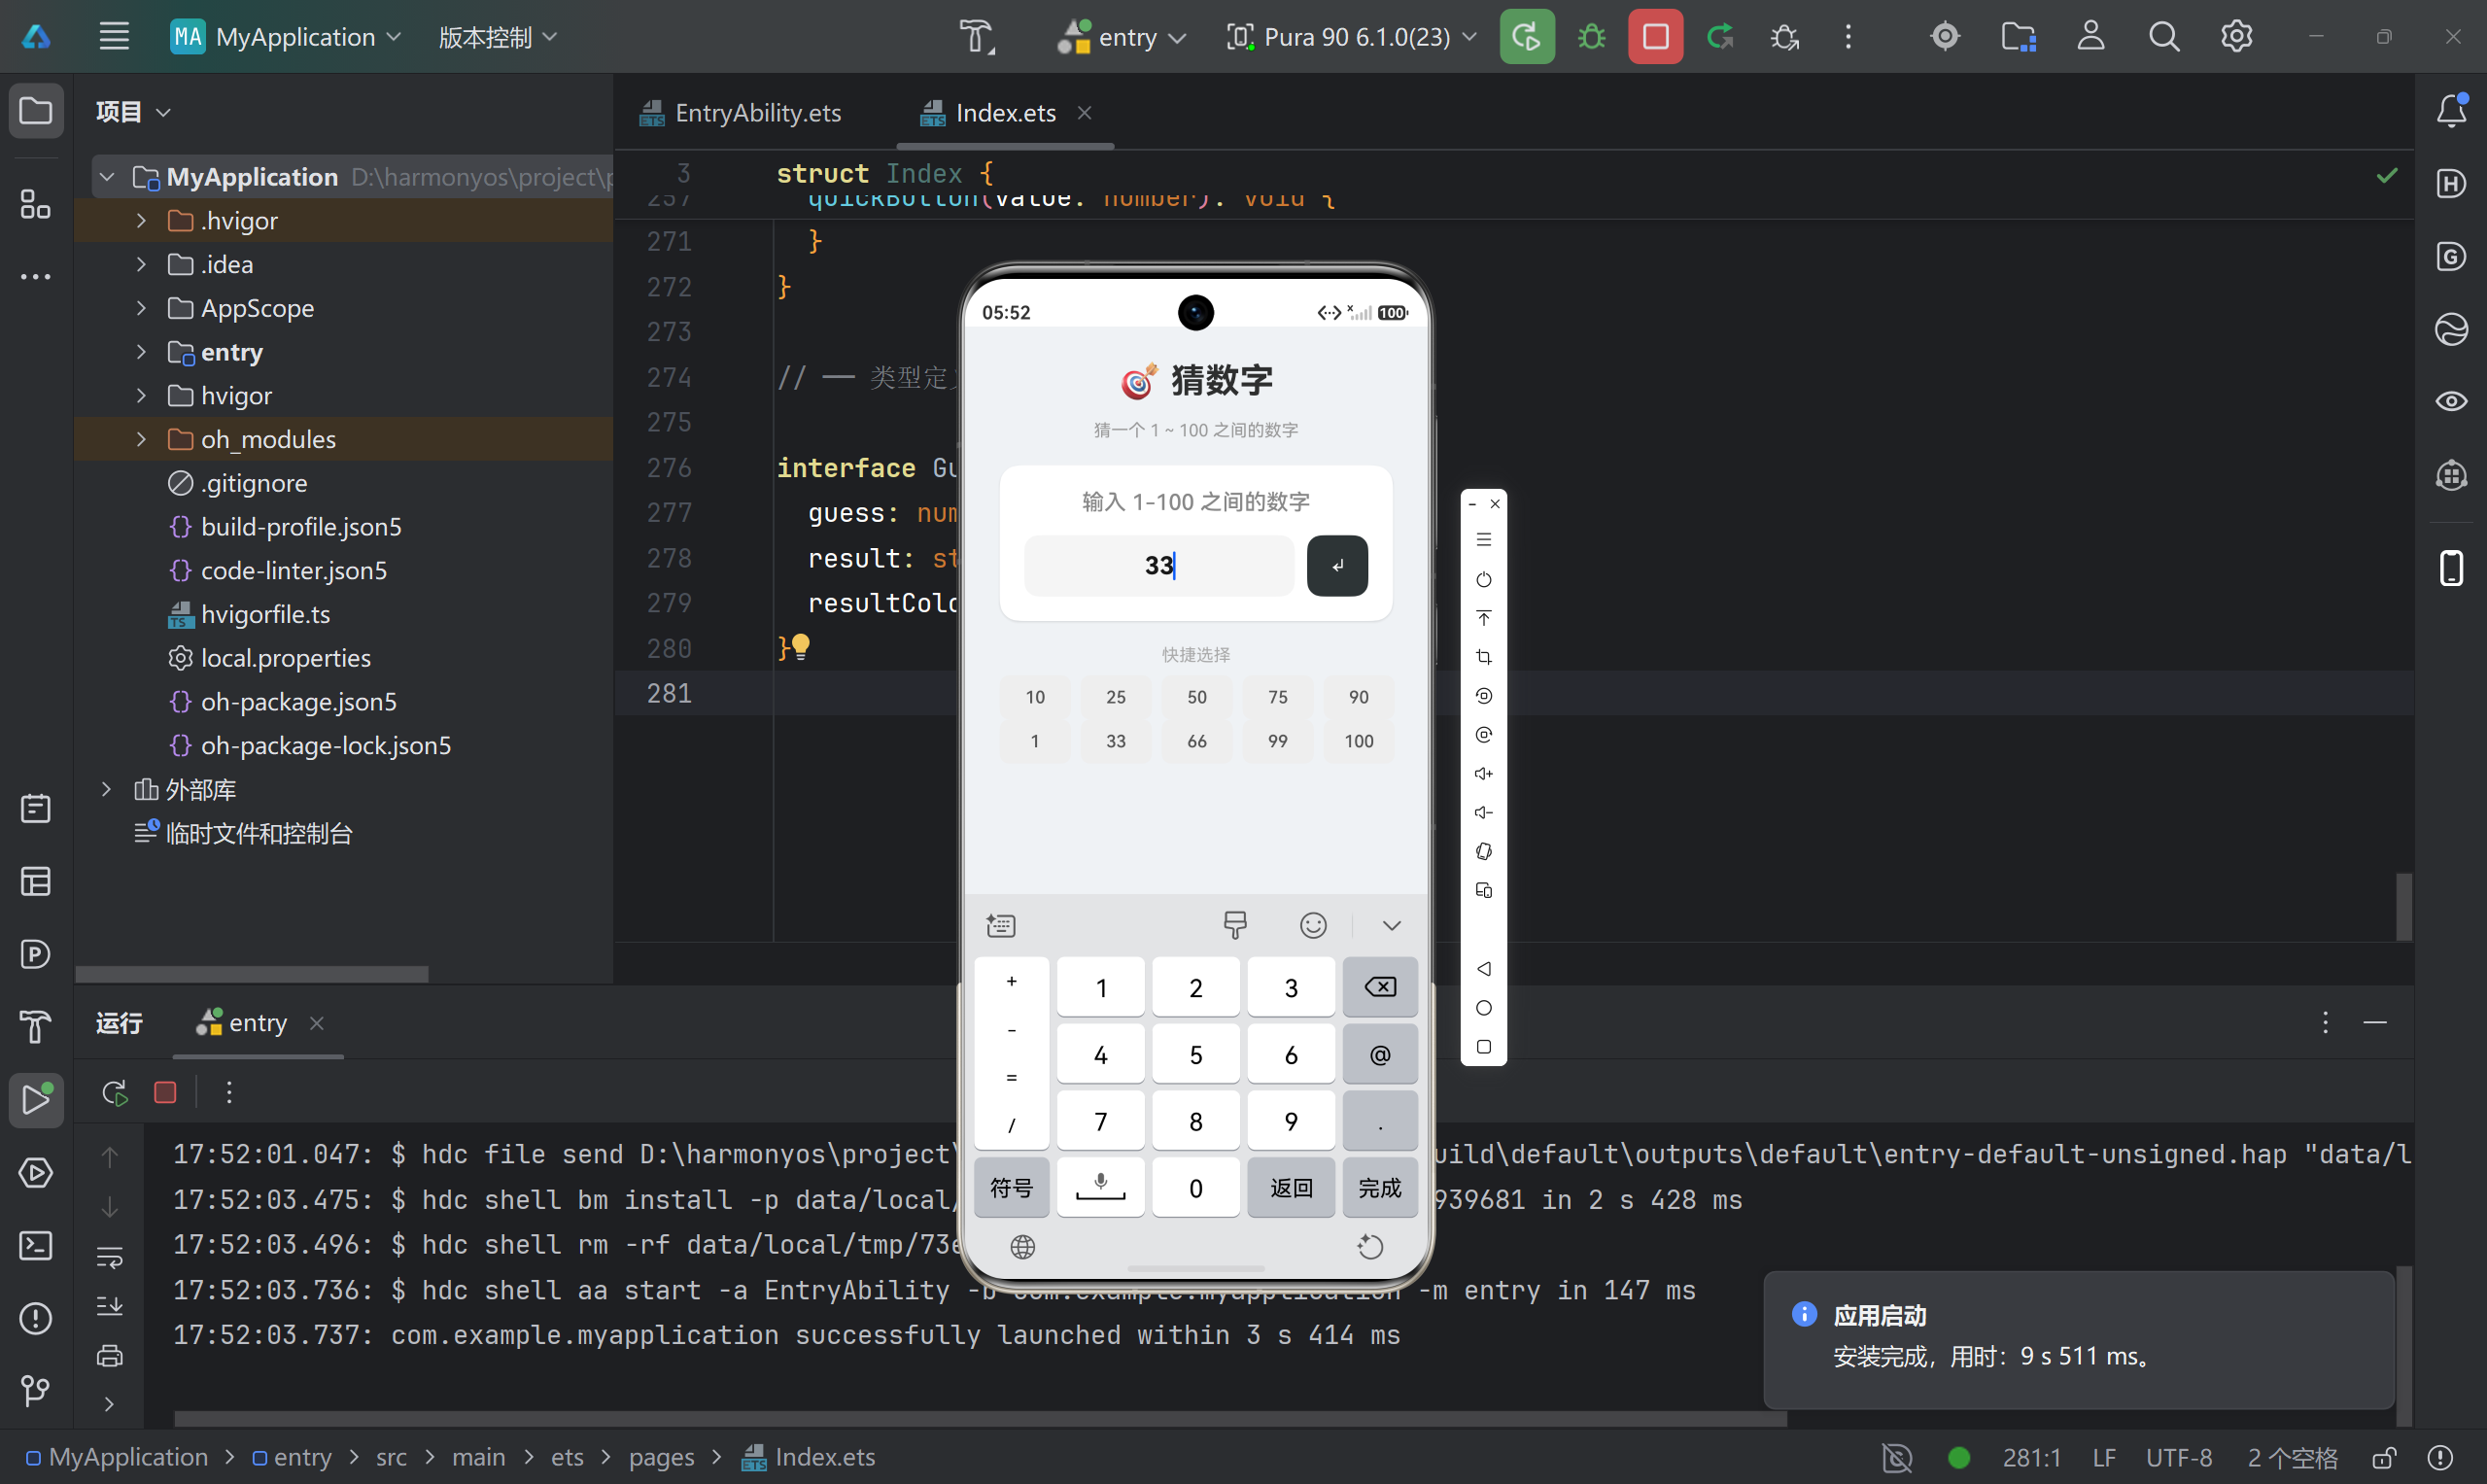Open the Structure tool window icon
This screenshot has width=2487, height=1484.
36,205
